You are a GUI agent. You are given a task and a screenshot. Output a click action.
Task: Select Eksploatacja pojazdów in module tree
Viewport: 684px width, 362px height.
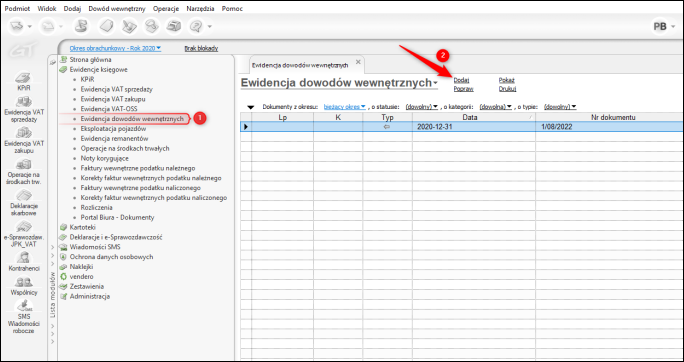113,129
